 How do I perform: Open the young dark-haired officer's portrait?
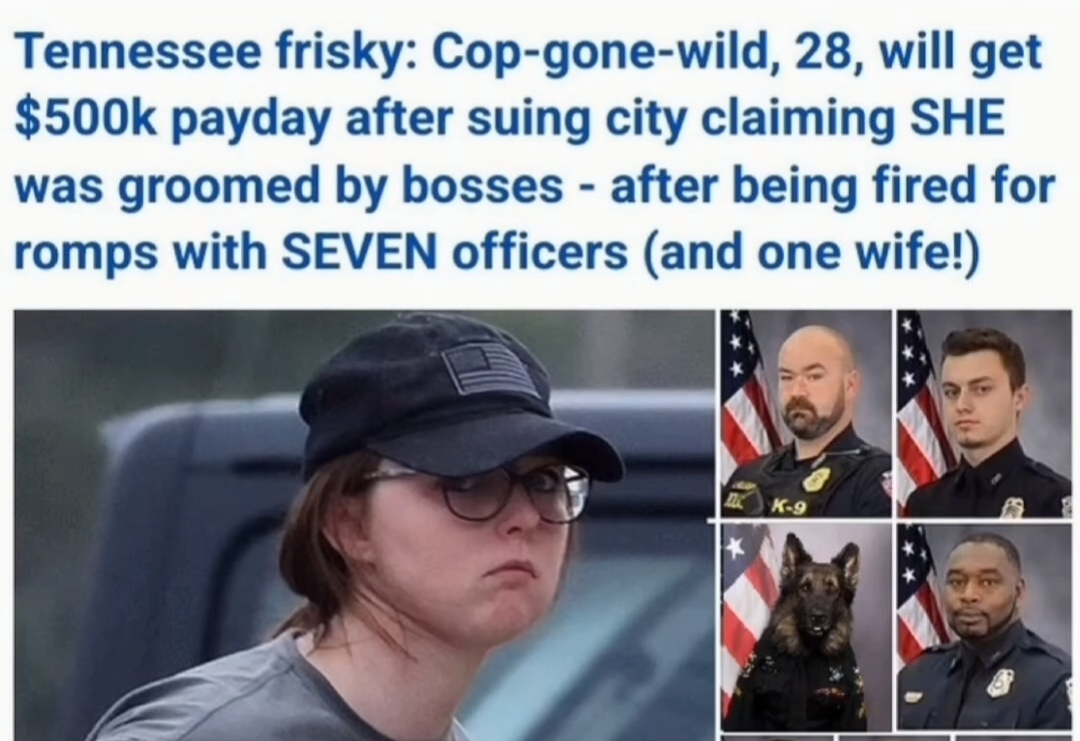pos(984,413)
